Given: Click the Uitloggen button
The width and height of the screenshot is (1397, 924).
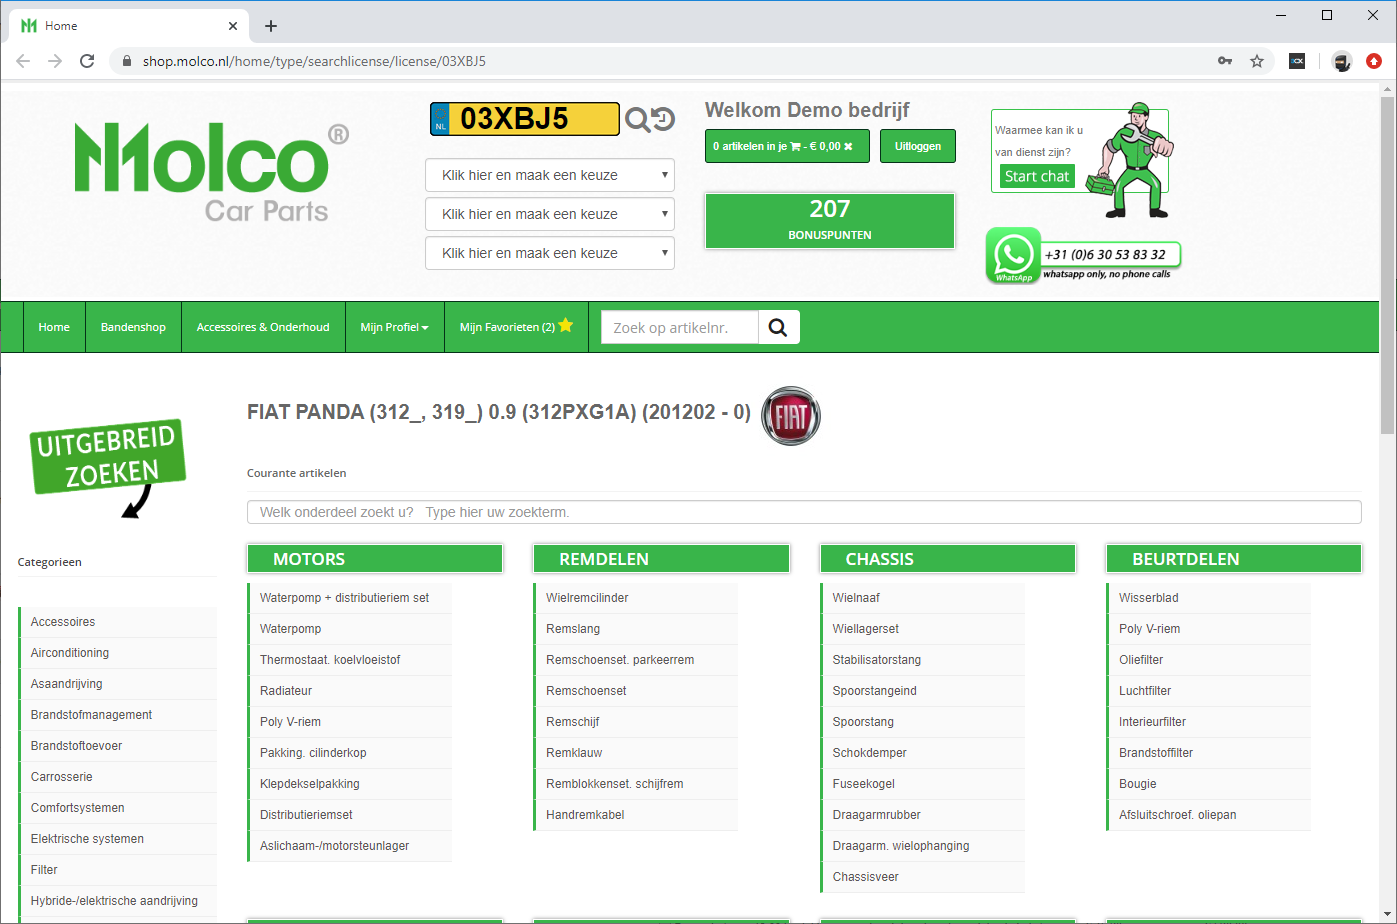Looking at the screenshot, I should pyautogui.click(x=918, y=146).
